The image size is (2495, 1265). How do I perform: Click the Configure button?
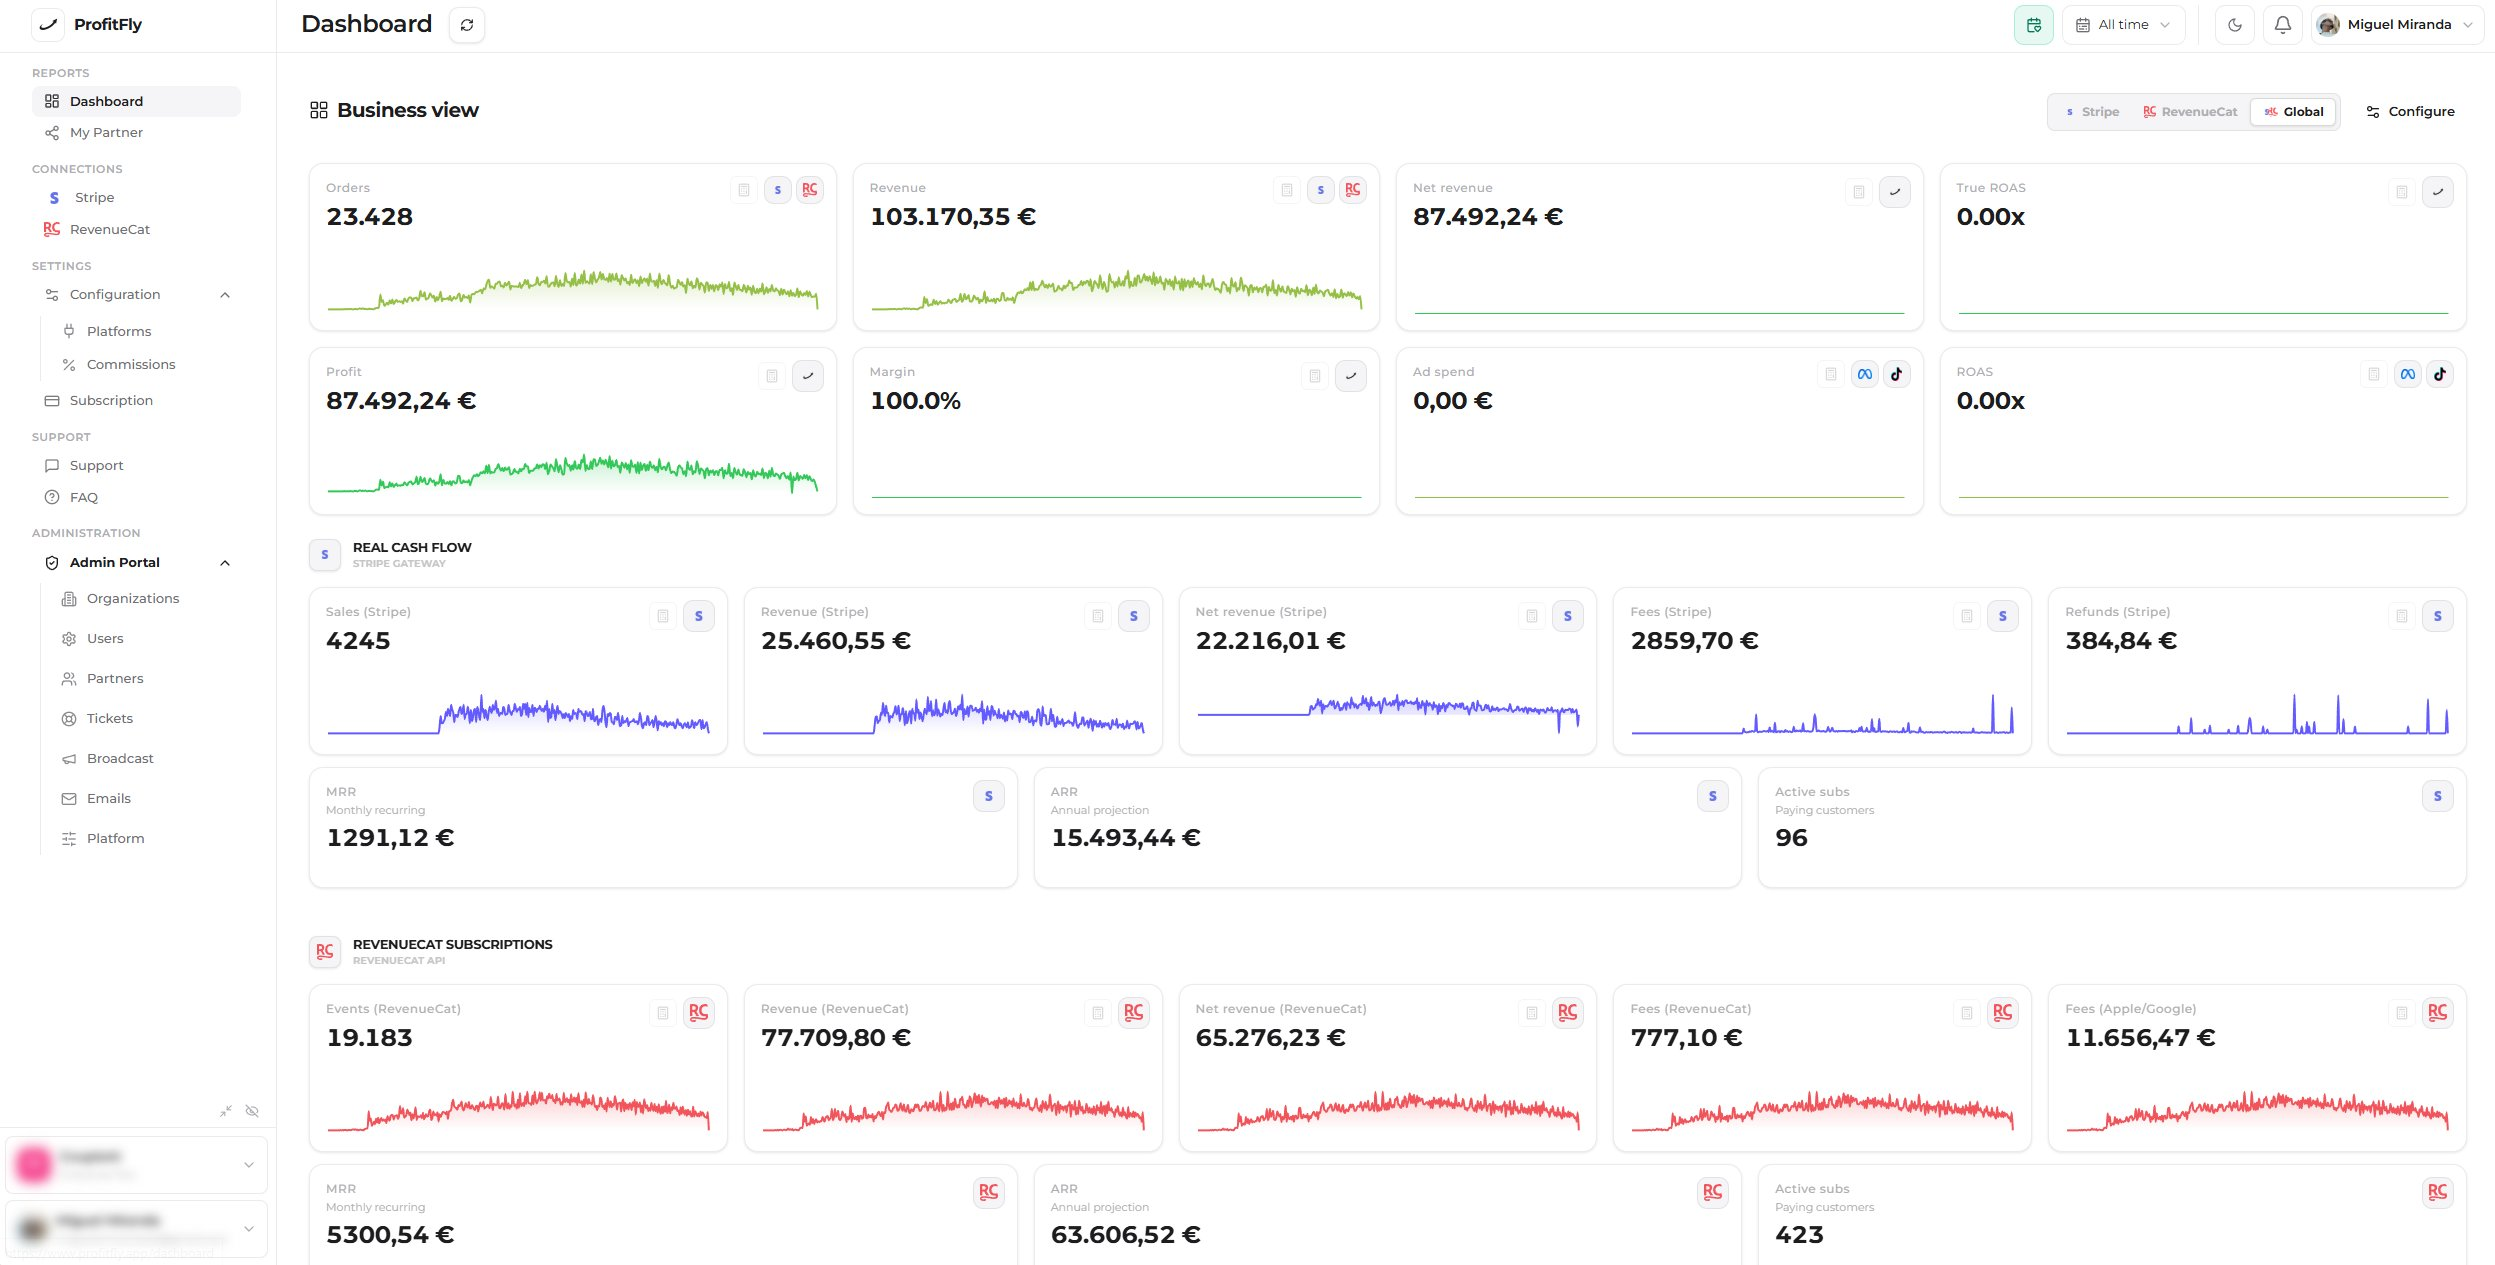(2410, 112)
